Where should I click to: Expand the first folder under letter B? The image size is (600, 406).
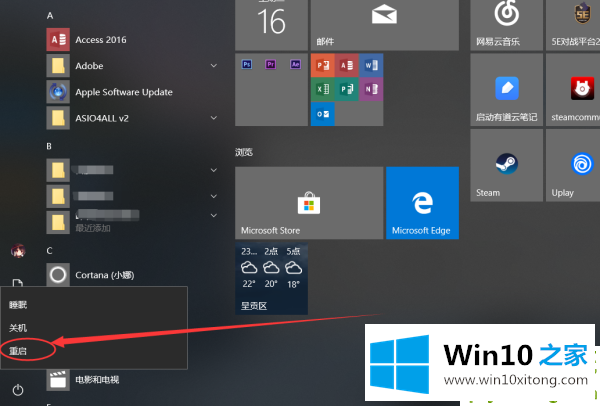213,170
